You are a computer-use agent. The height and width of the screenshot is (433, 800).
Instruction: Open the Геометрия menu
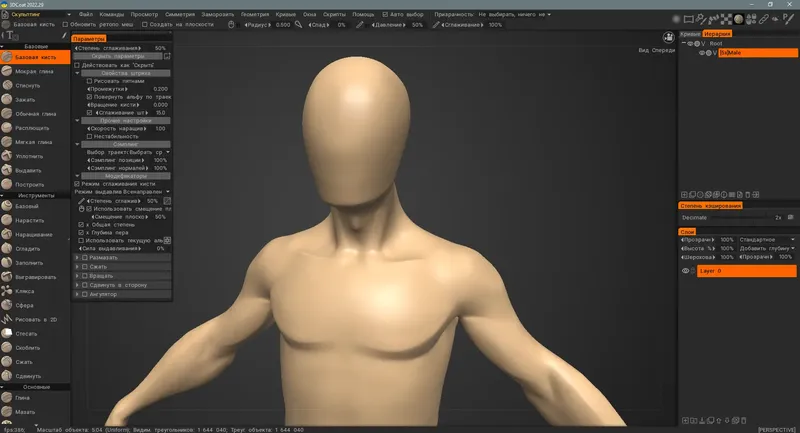(255, 14)
